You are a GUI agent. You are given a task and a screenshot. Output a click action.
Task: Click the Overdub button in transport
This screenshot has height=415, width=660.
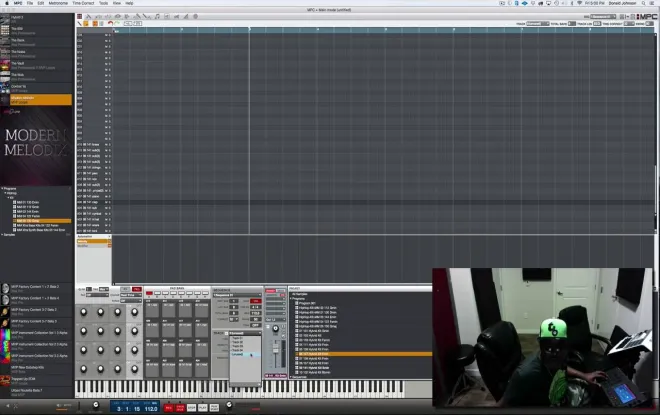pyautogui.click(x=180, y=407)
